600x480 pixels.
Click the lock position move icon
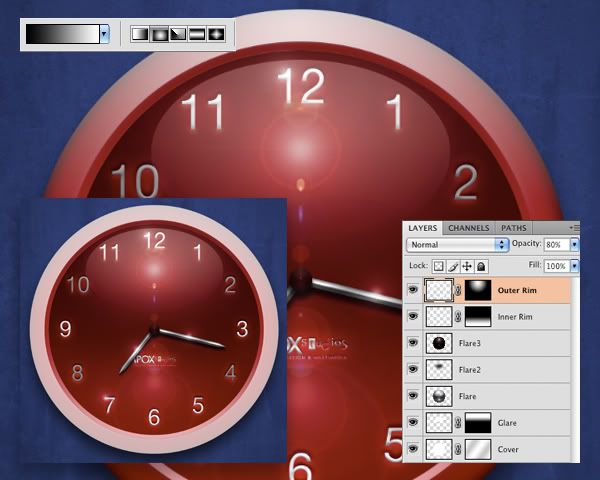(x=467, y=267)
